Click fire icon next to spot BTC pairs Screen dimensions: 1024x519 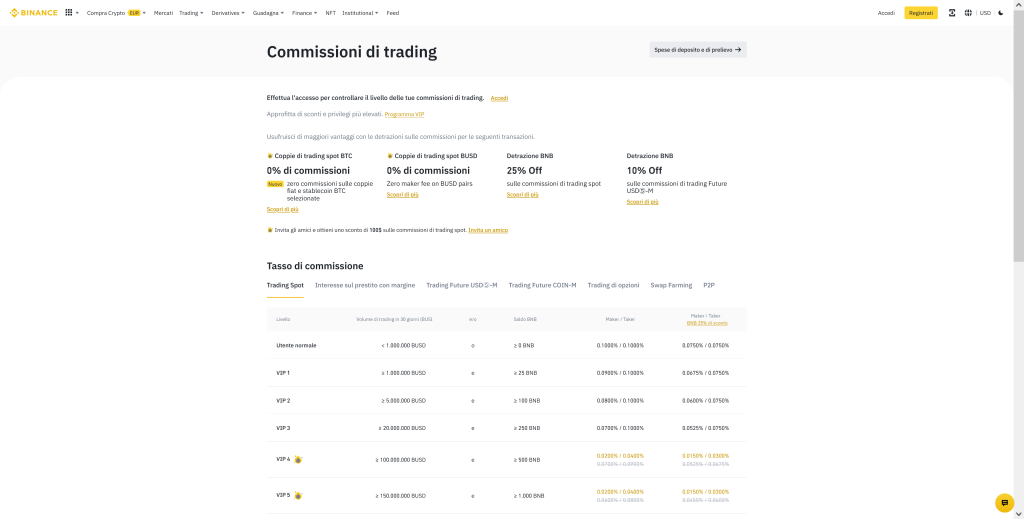pyautogui.click(x=270, y=156)
